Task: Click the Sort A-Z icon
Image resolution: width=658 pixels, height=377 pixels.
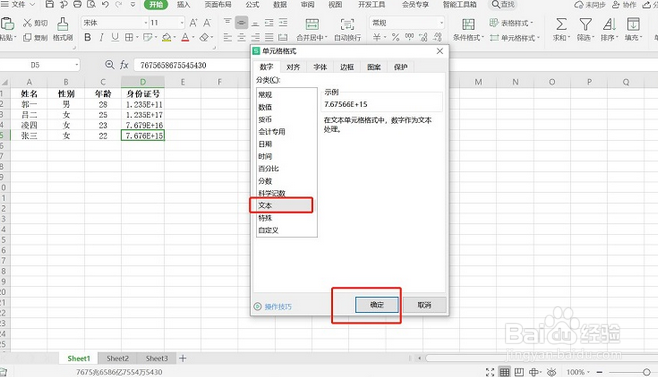Action: click(x=609, y=24)
